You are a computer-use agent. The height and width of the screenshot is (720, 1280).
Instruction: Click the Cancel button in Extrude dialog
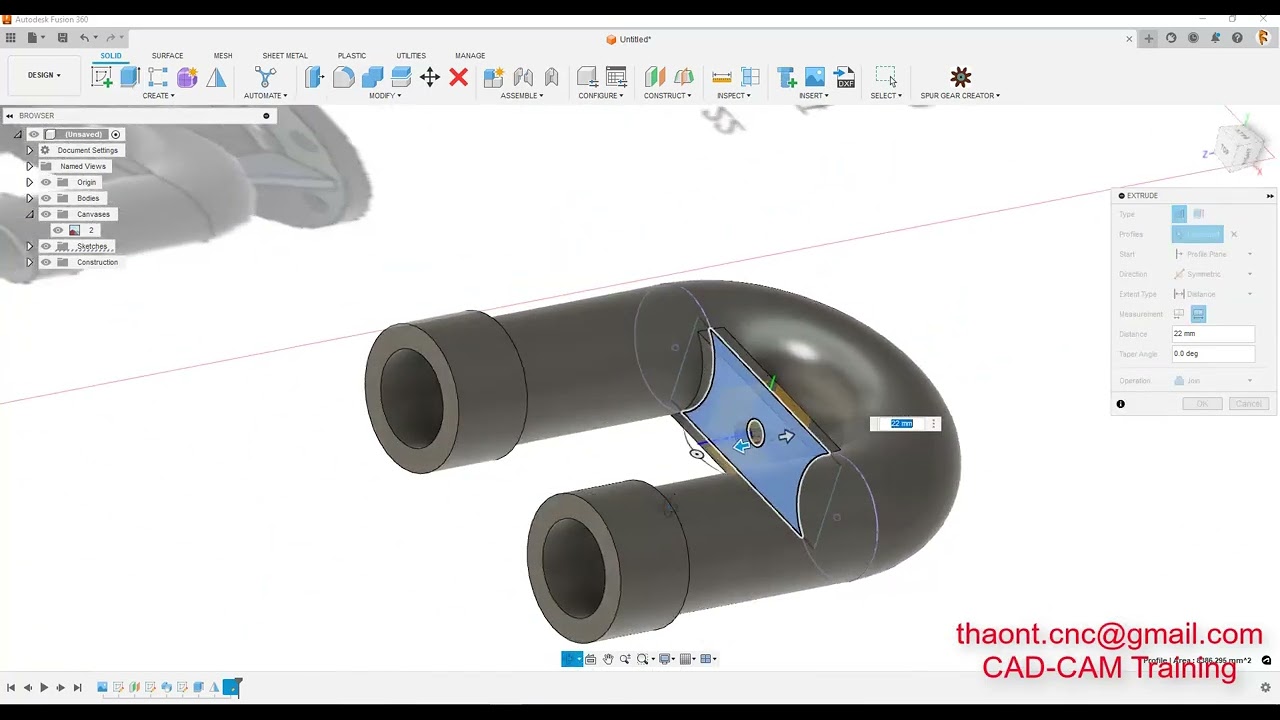[1248, 404]
